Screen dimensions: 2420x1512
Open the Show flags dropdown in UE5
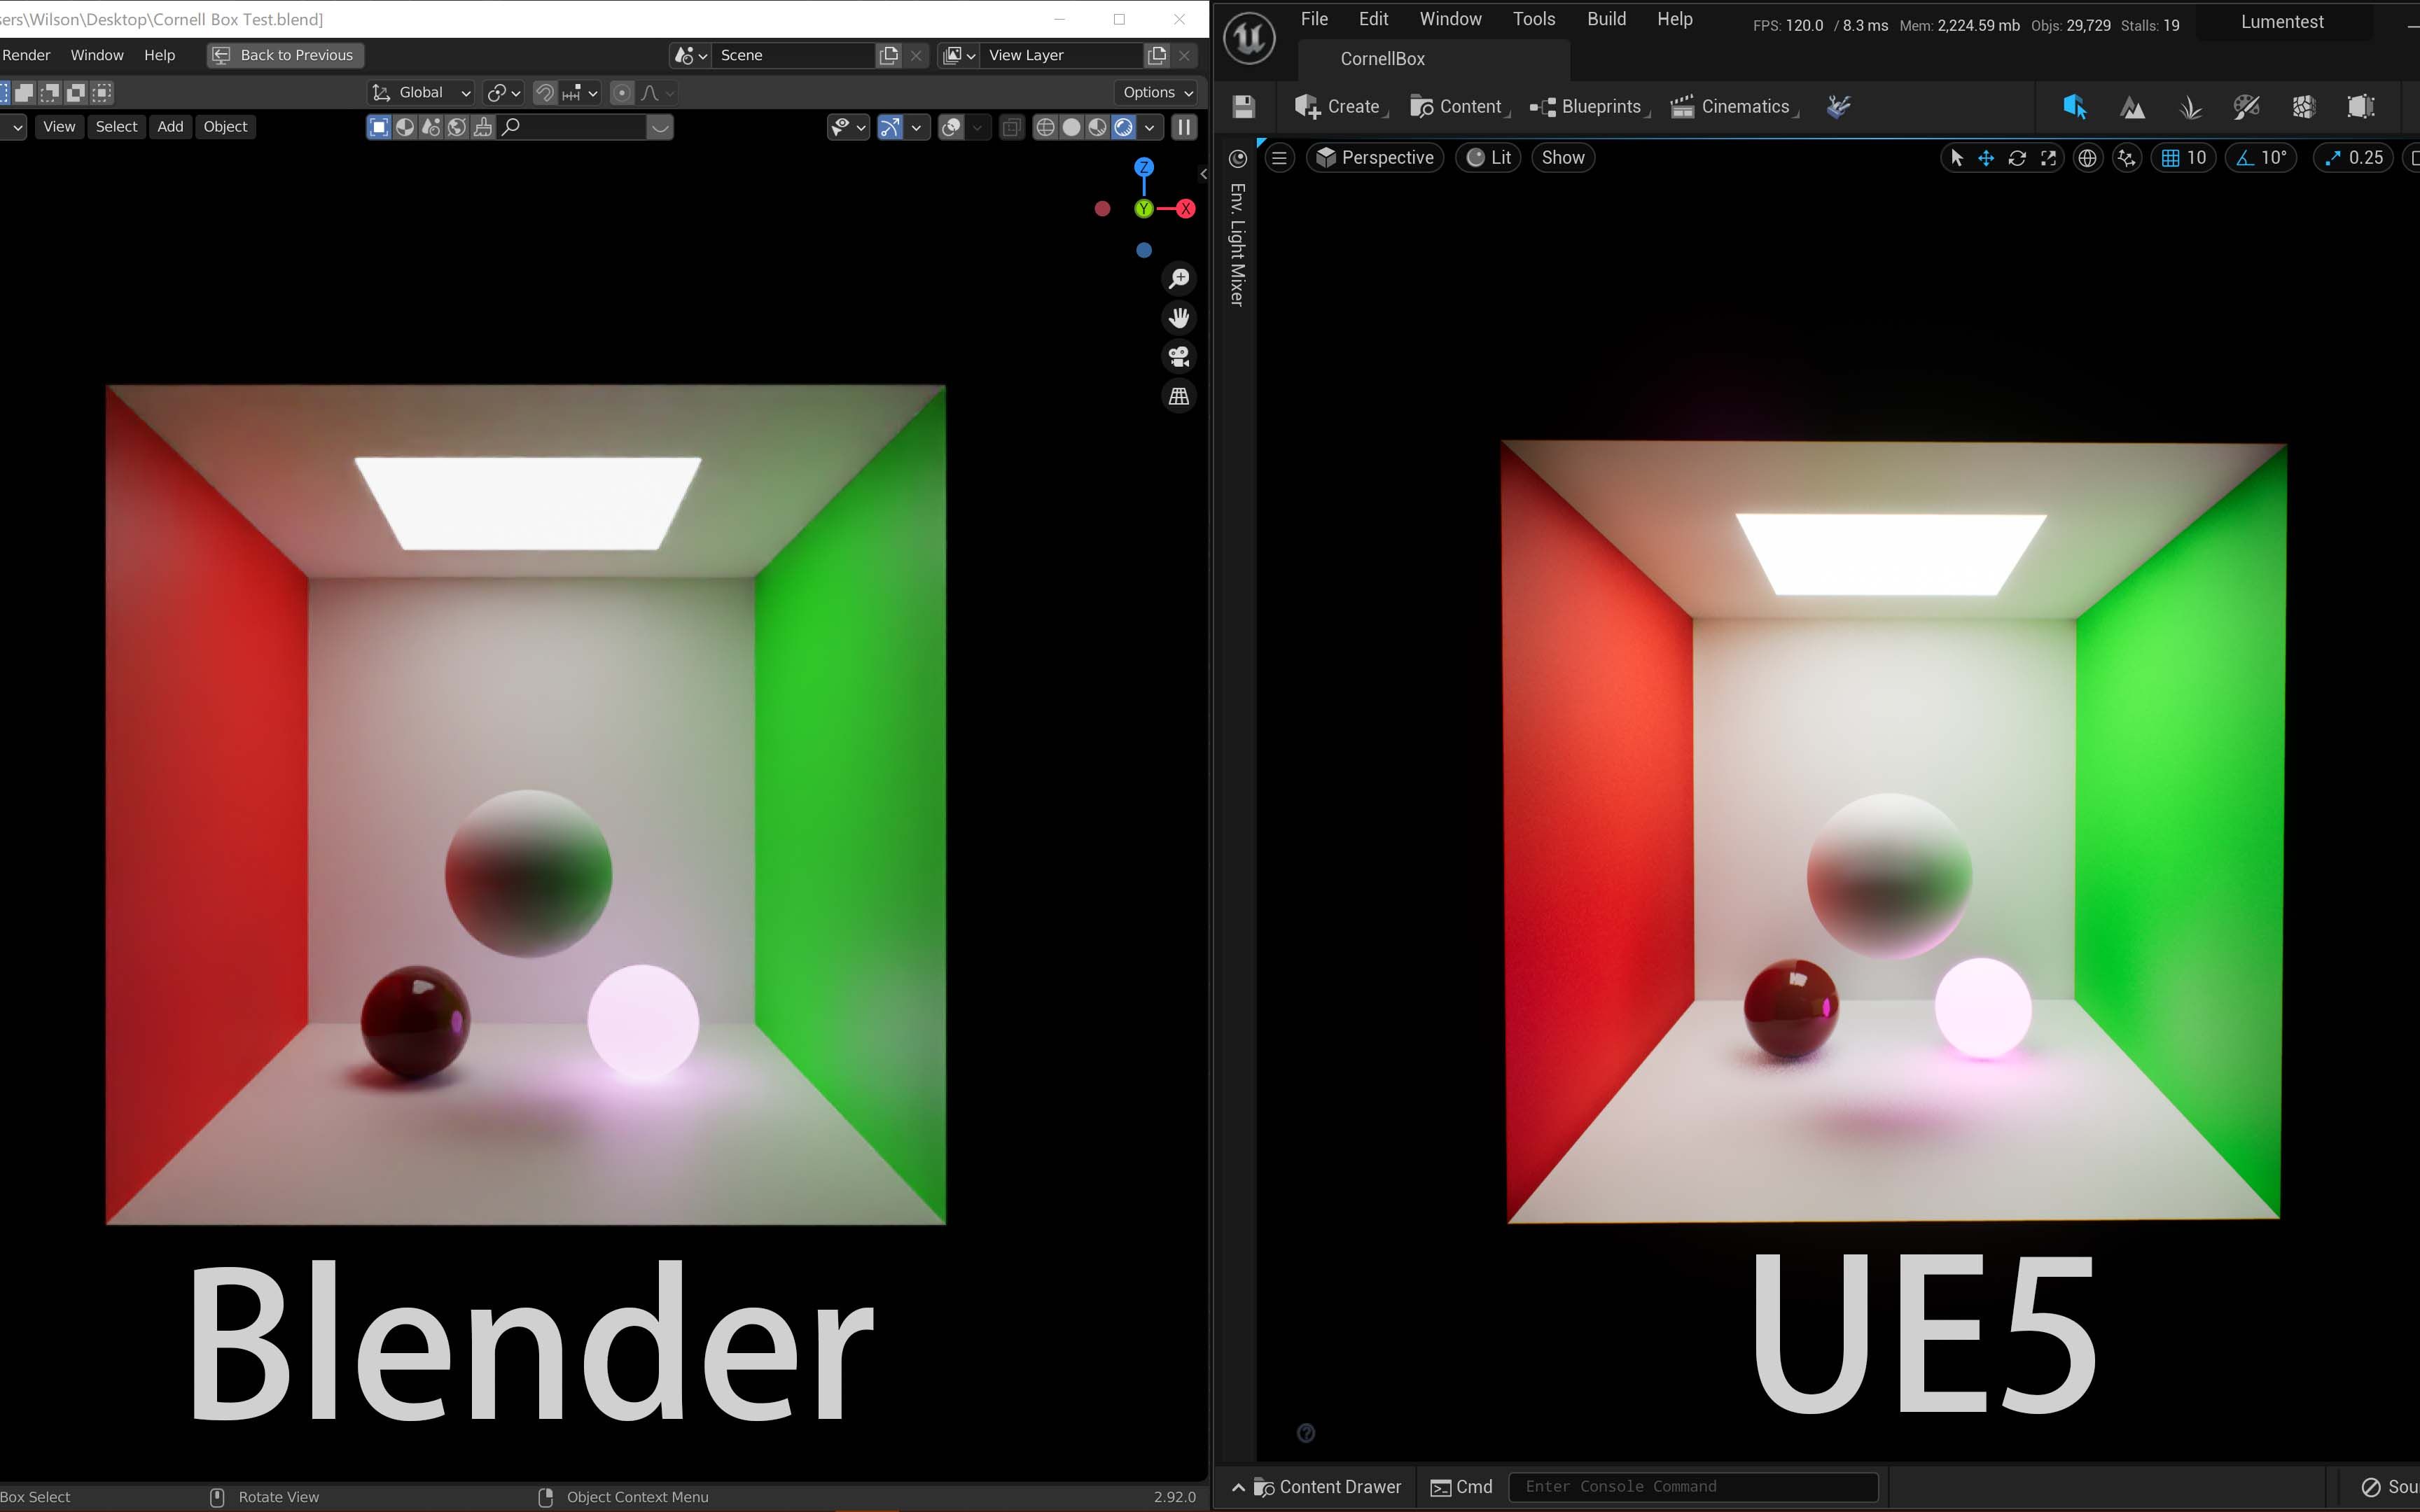coord(1562,157)
